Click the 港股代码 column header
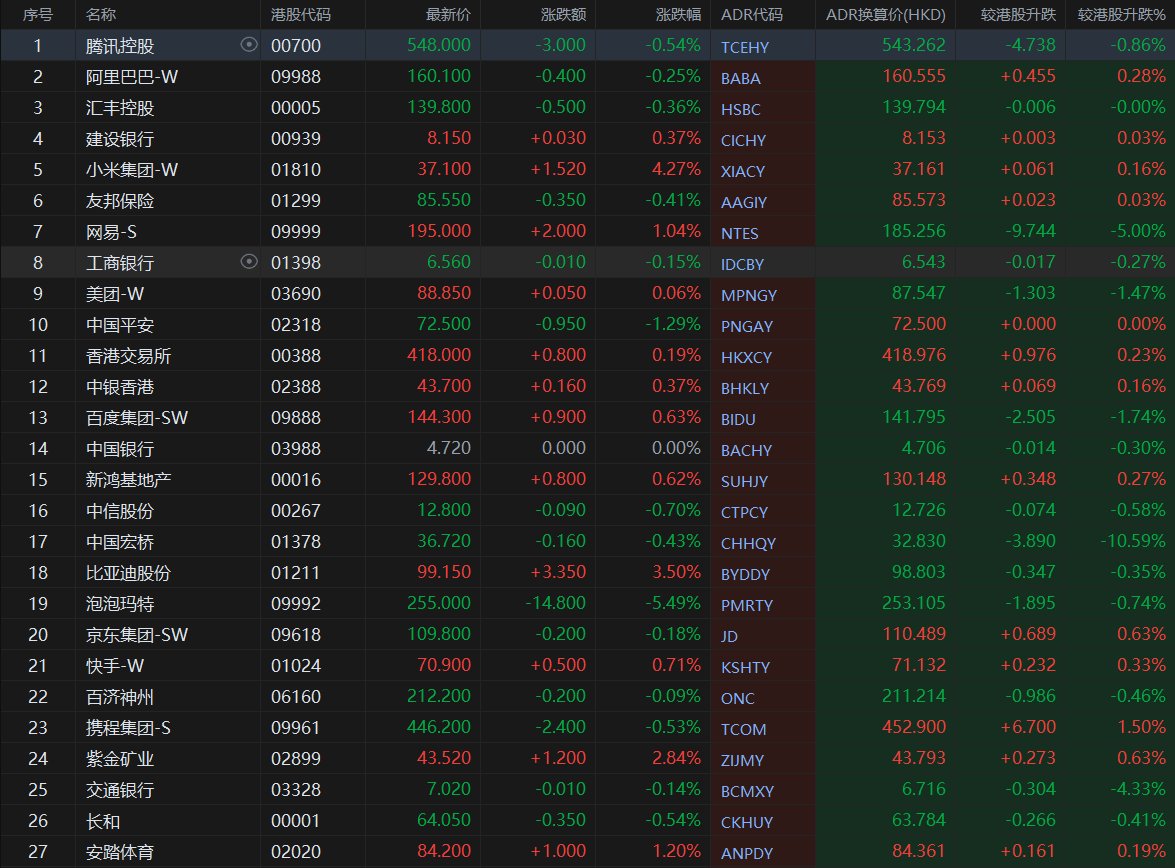The image size is (1175, 868). pyautogui.click(x=301, y=15)
